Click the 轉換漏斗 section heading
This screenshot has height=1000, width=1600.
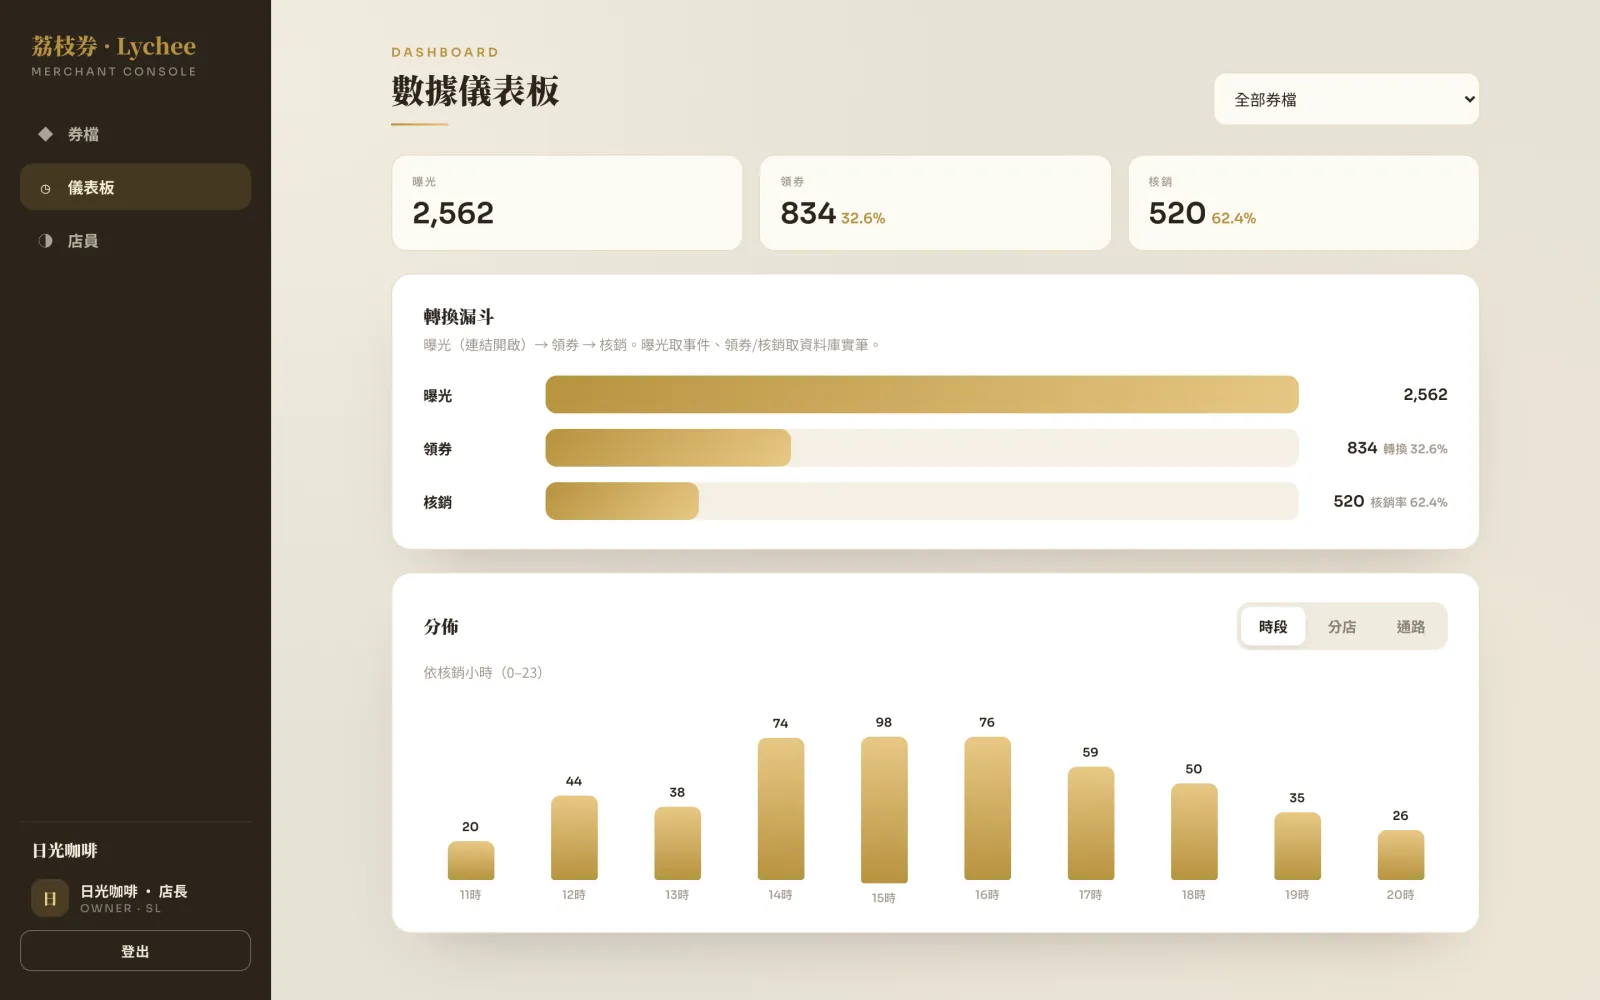(459, 317)
